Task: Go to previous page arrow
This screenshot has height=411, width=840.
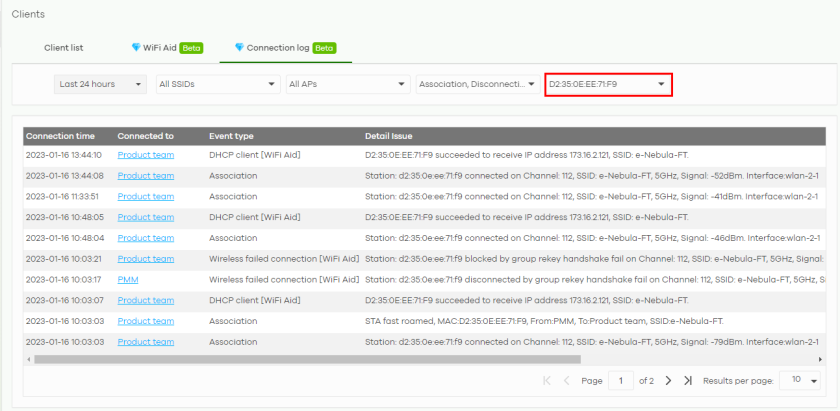Action: (567, 381)
